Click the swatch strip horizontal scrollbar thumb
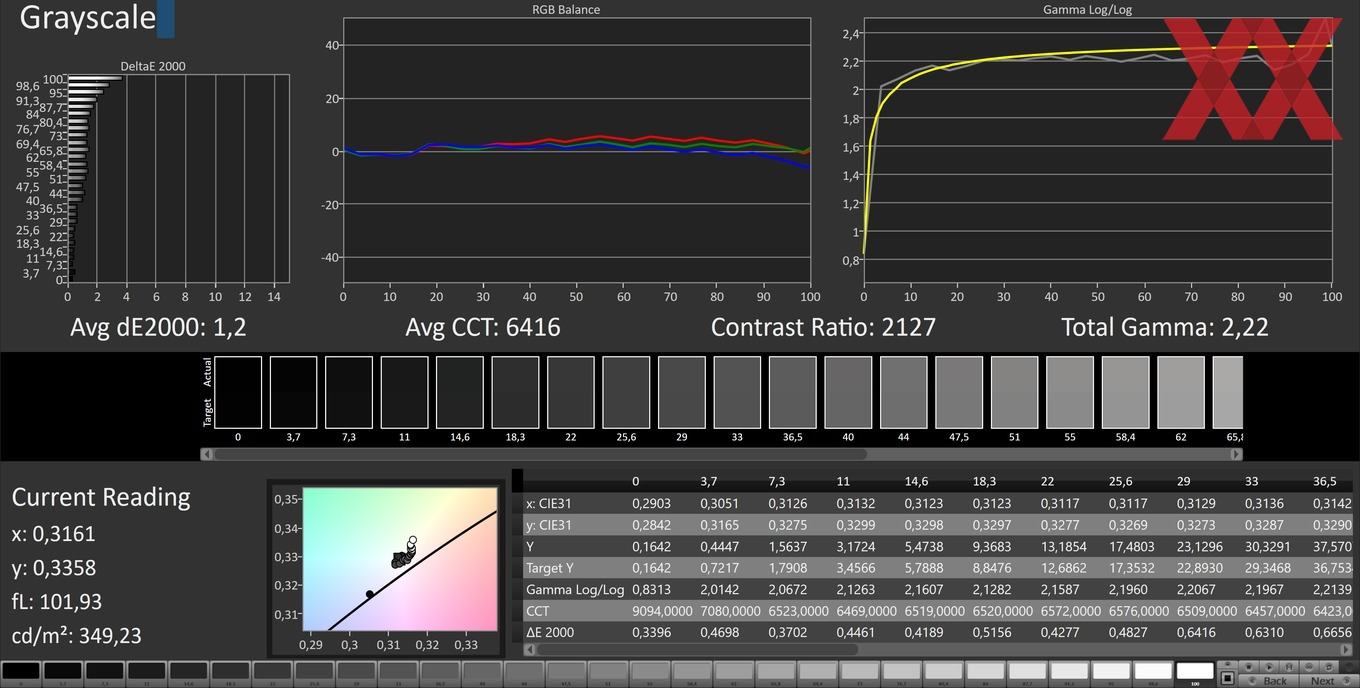The image size is (1360, 688). (x=540, y=454)
